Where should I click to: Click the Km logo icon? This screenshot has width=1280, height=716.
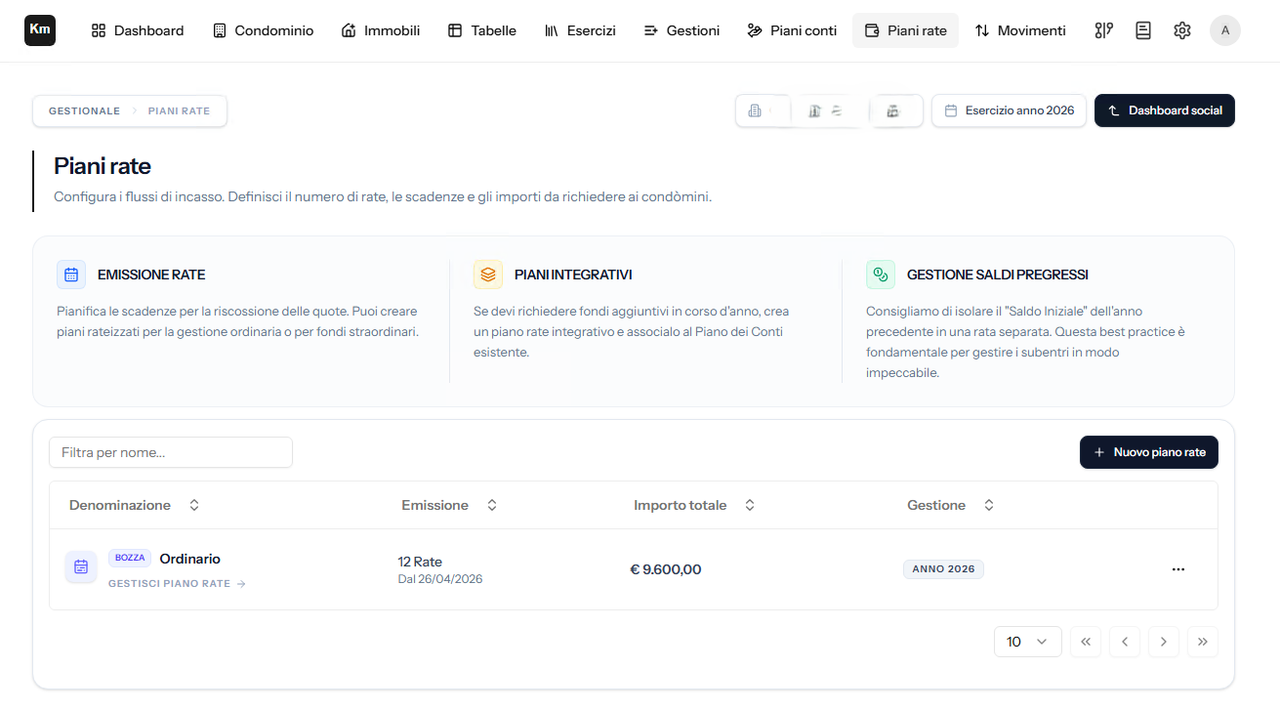(x=40, y=31)
